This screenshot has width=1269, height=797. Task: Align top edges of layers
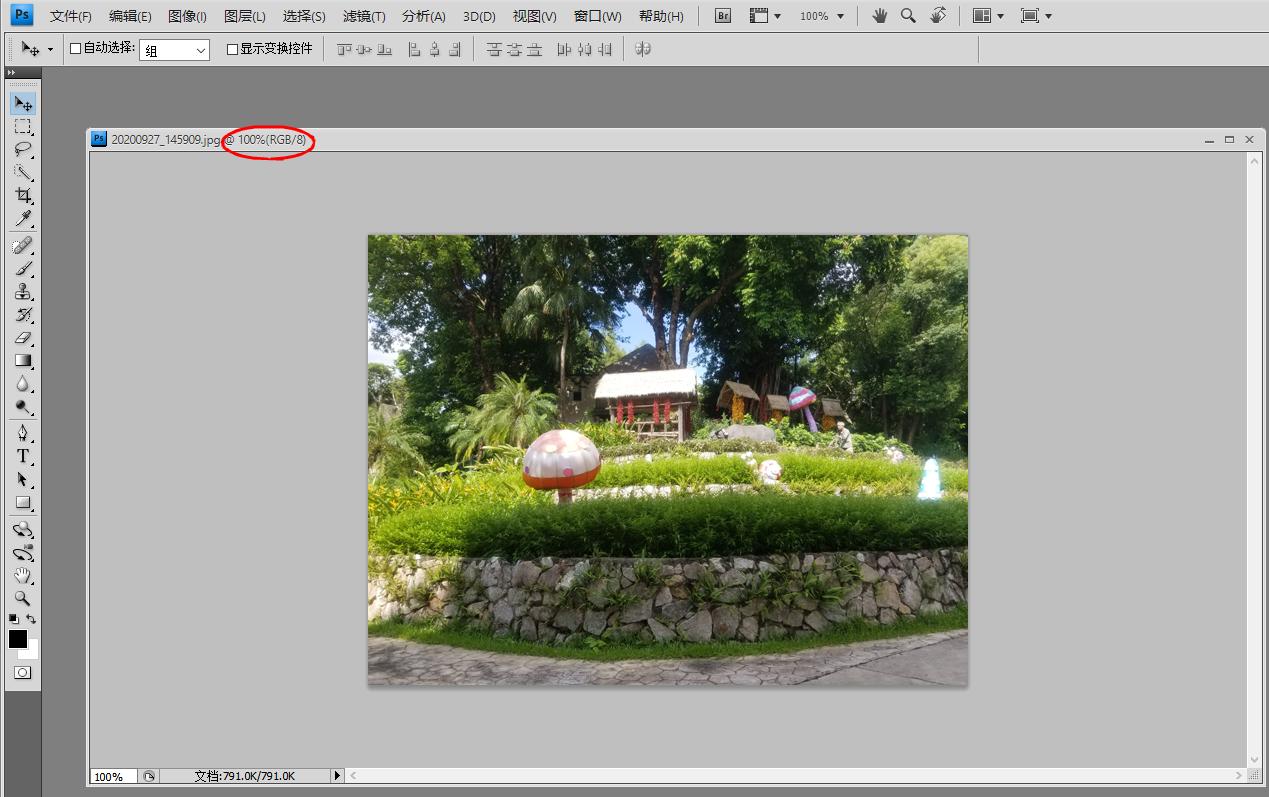point(345,49)
